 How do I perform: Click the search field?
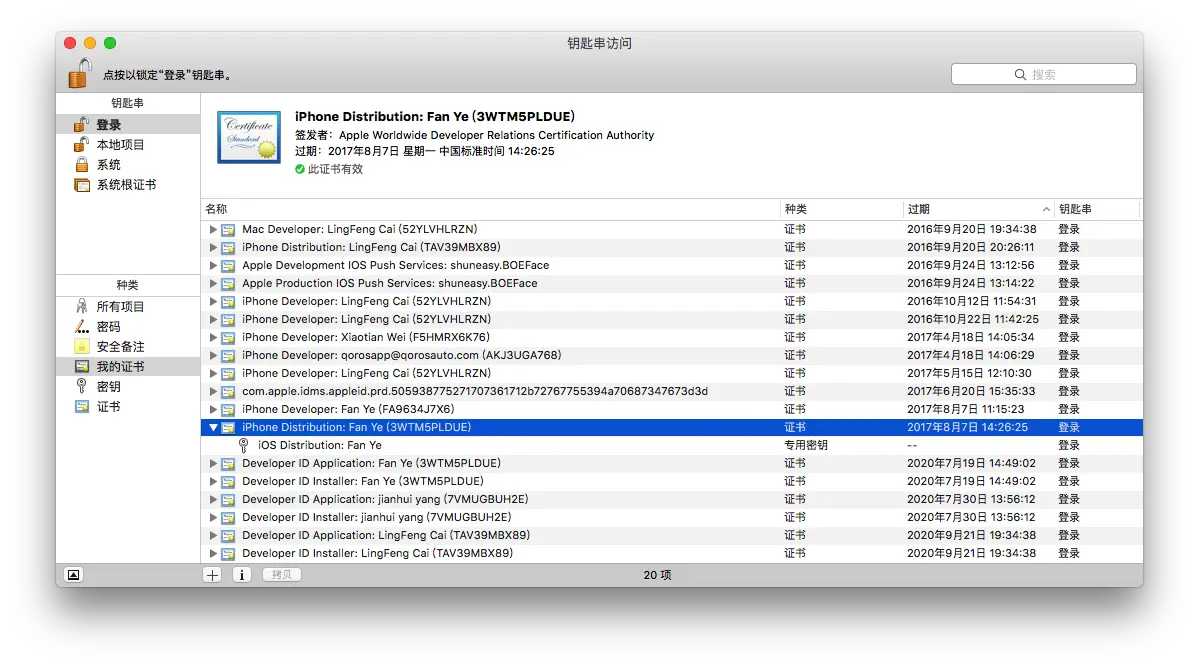(x=1043, y=74)
